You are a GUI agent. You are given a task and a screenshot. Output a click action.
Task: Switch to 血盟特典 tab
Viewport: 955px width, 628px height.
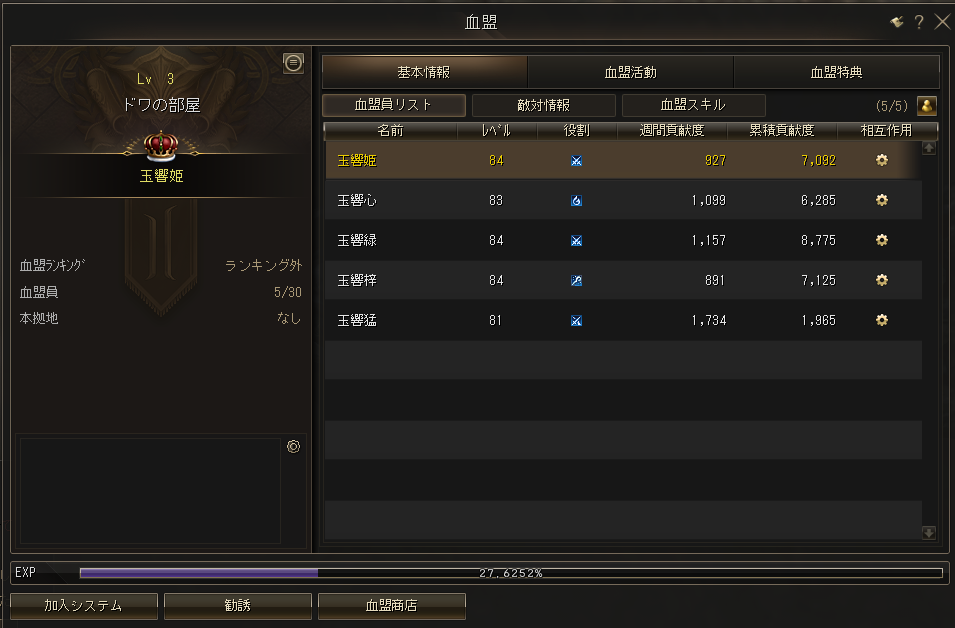pos(836,72)
